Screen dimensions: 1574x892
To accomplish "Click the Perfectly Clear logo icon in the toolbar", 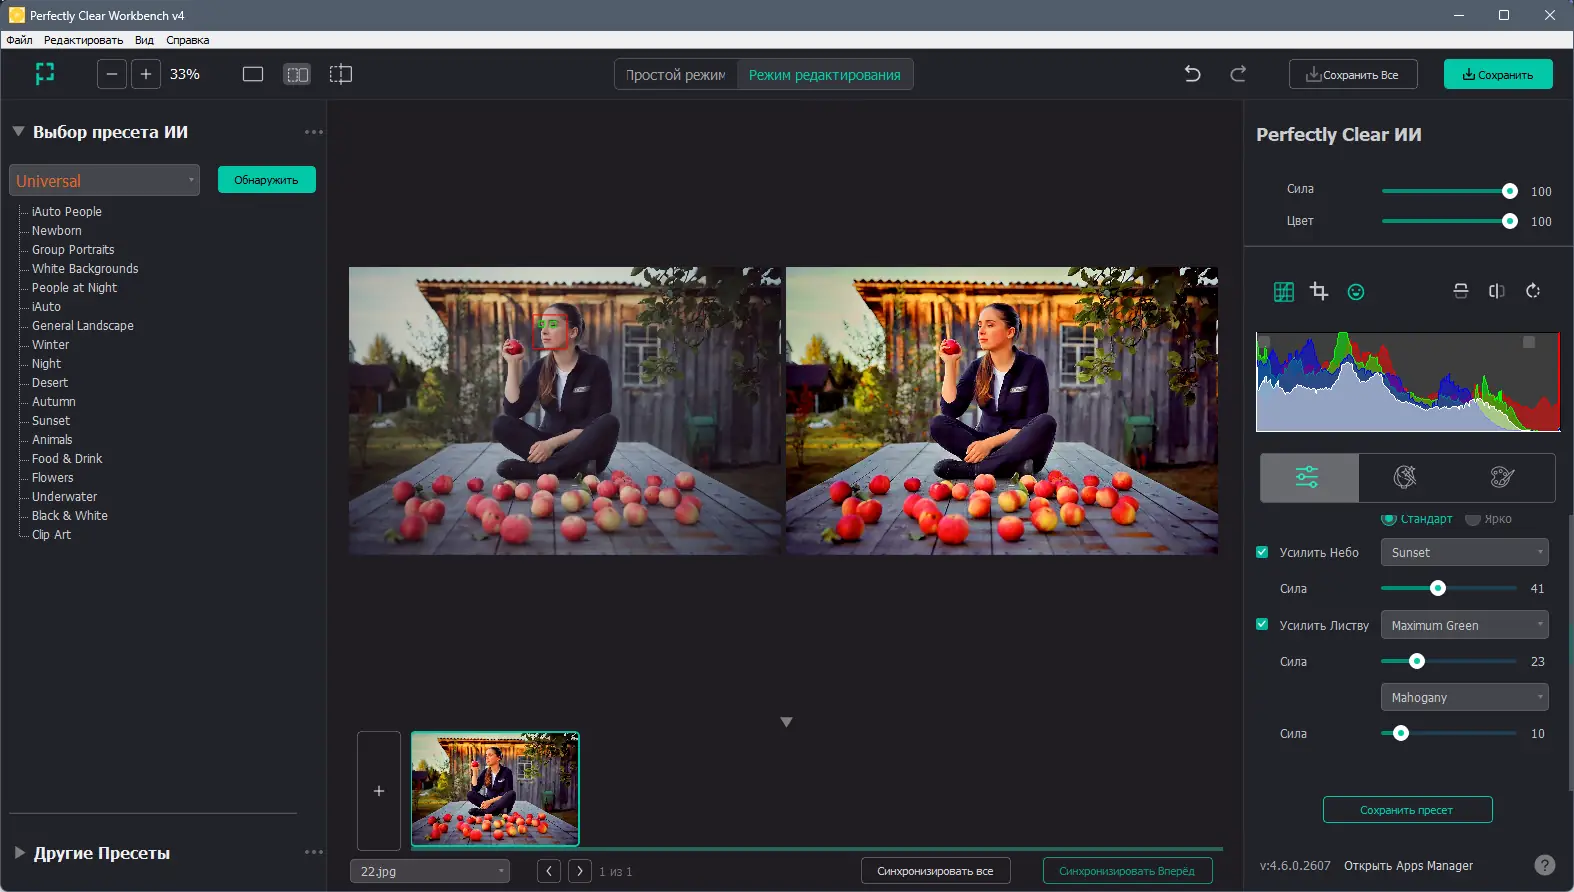I will [x=45, y=74].
